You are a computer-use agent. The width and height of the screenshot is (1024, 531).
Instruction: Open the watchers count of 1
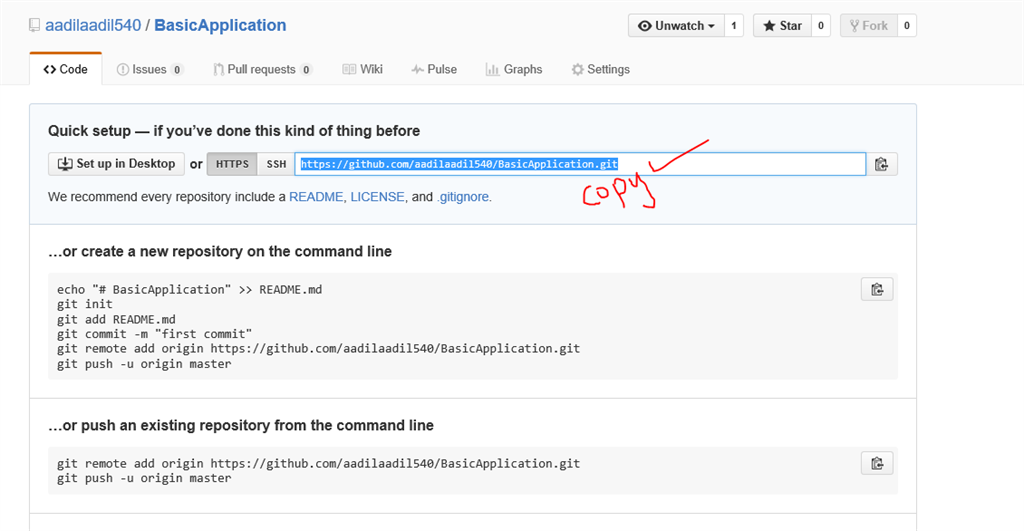(734, 25)
